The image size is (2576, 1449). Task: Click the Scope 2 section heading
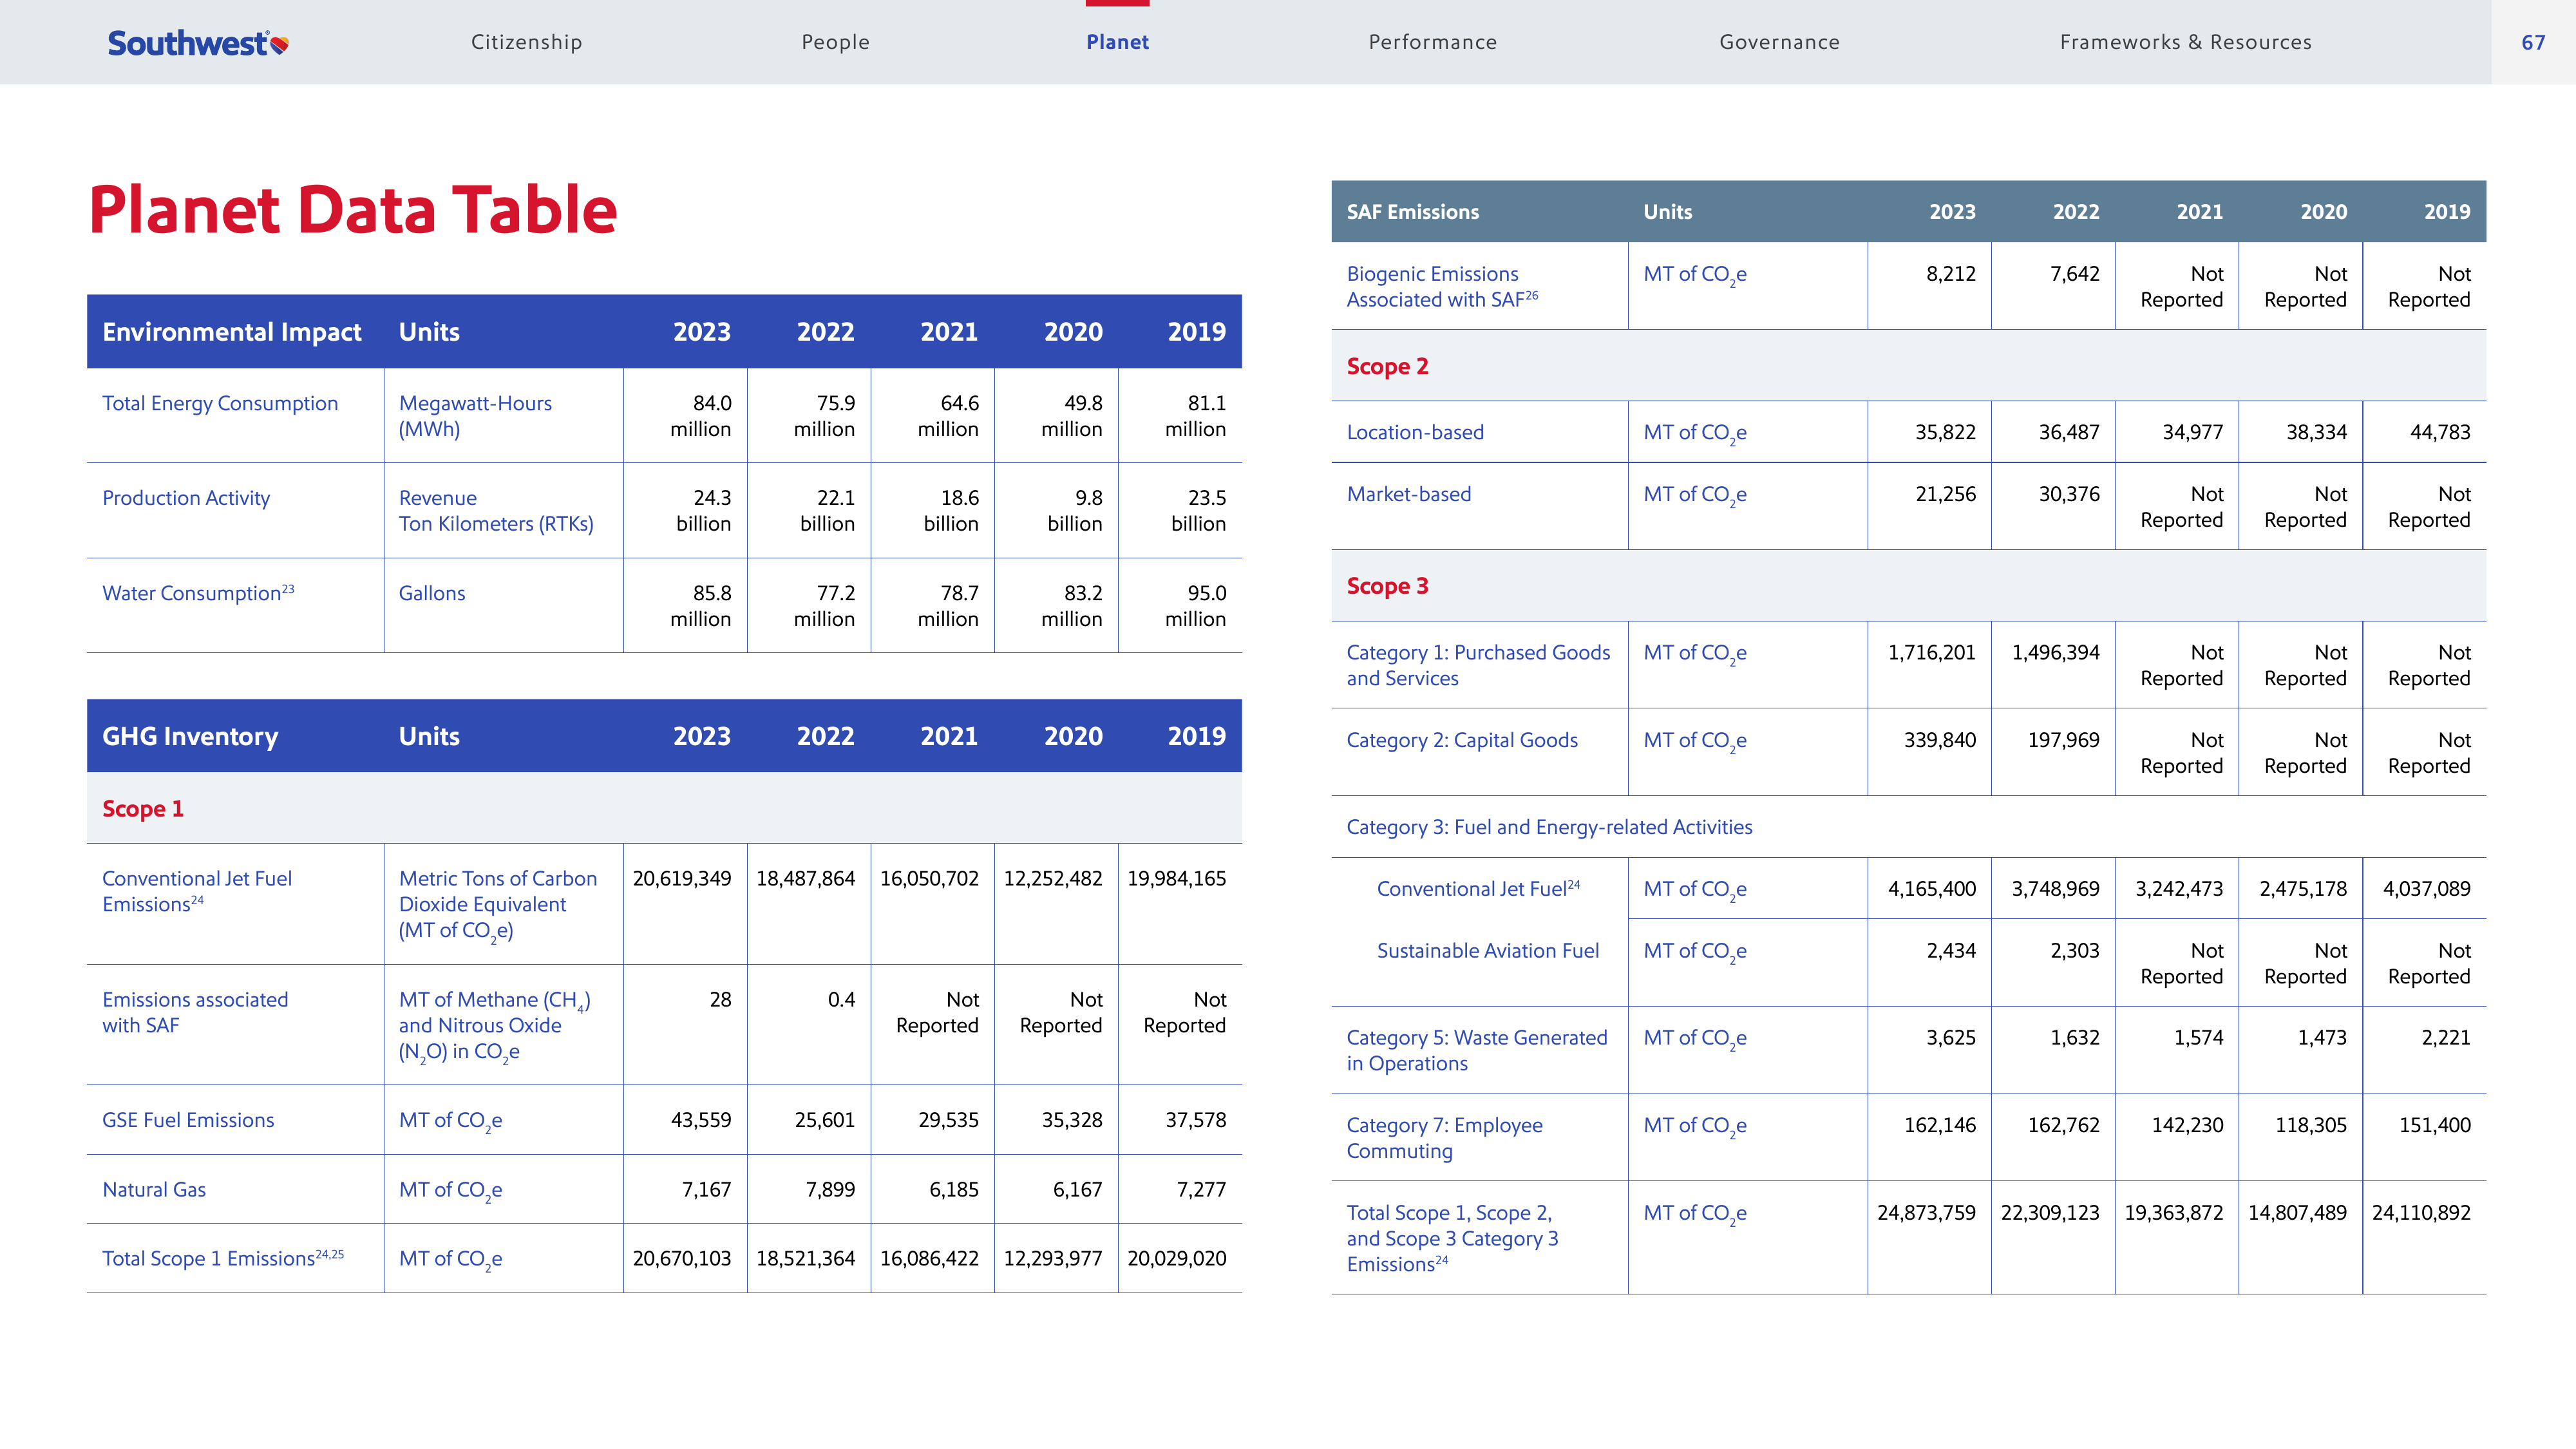click(x=1387, y=366)
